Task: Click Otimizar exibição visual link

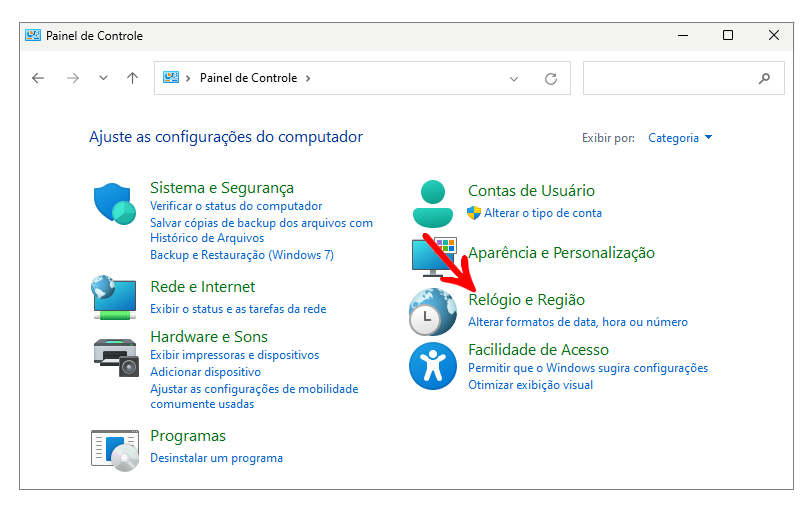Action: click(x=530, y=385)
